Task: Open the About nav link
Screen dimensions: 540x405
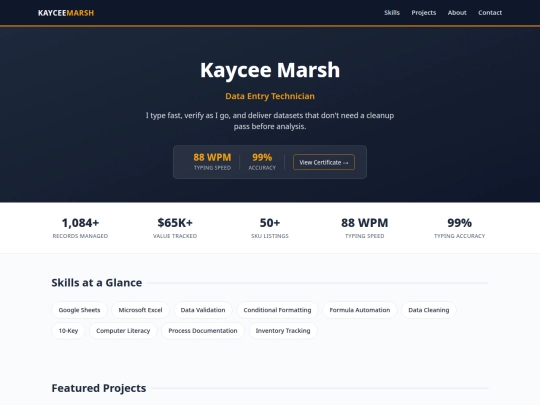Action: coord(457,13)
